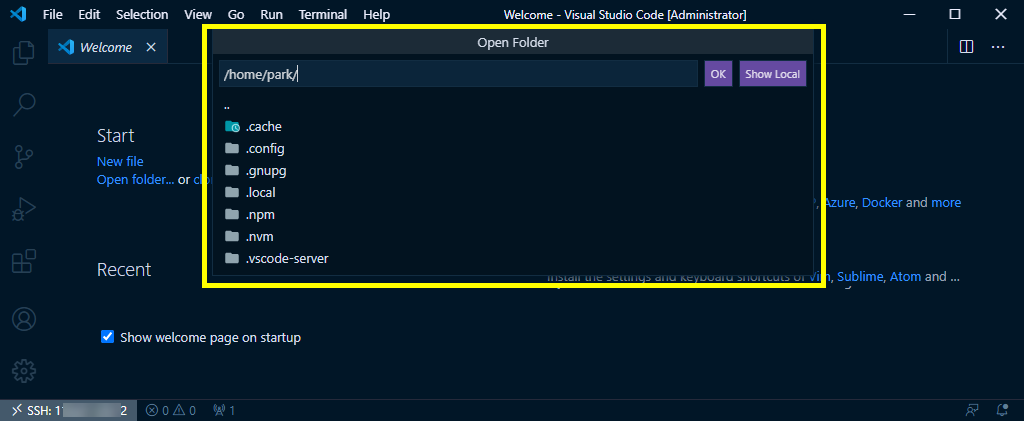Open the Accounts icon in activity bar

tap(24, 319)
